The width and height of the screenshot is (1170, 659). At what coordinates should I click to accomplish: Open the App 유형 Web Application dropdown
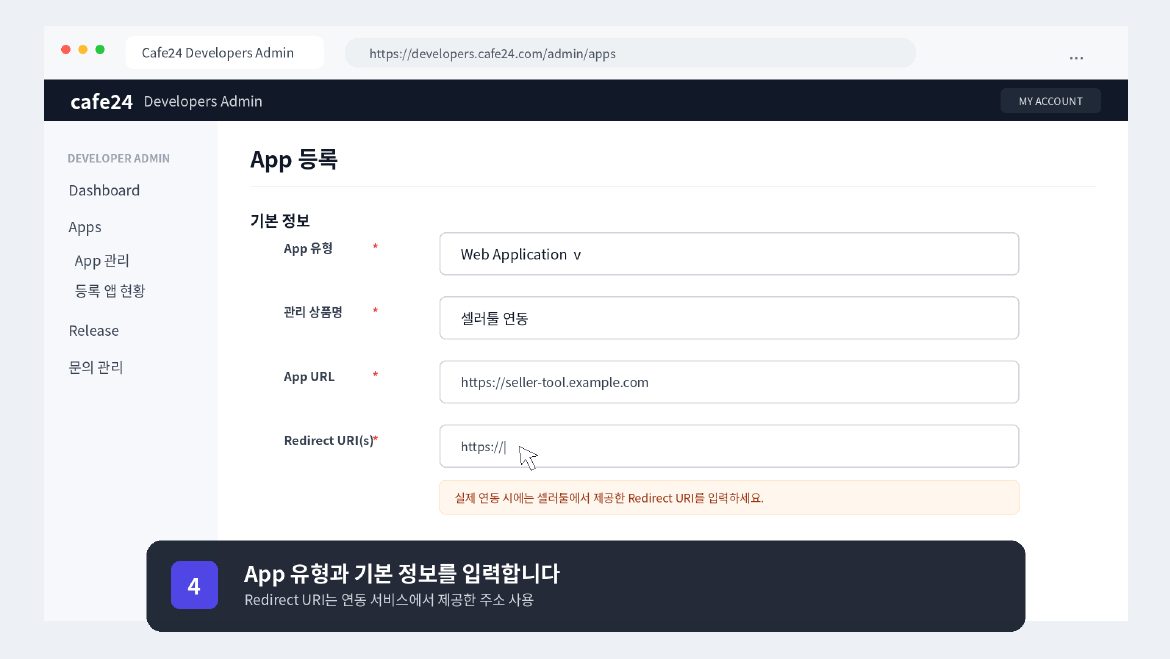(x=729, y=254)
